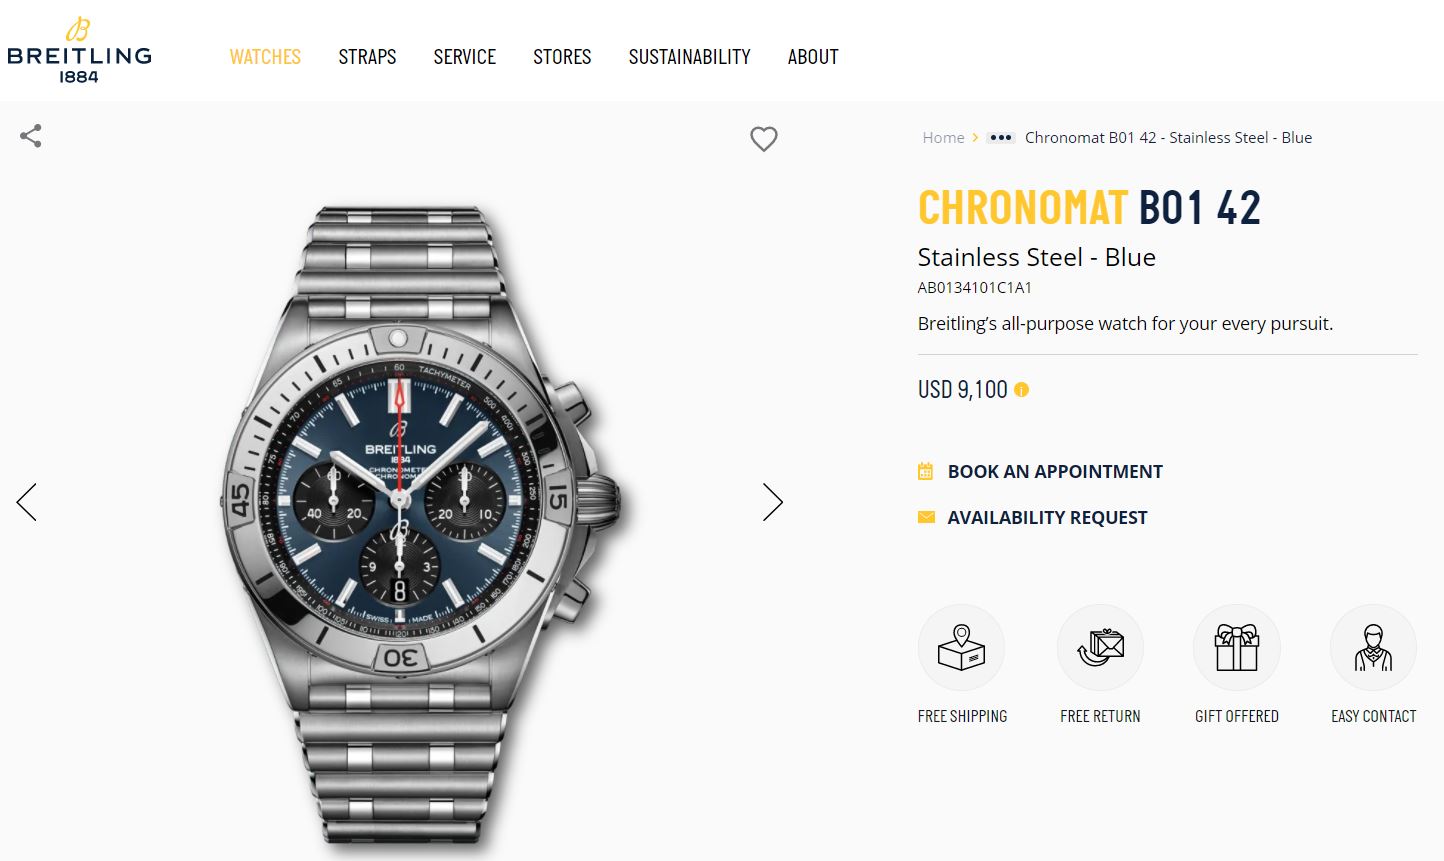Open the About menu item
The image size is (1444, 861).
tap(813, 57)
